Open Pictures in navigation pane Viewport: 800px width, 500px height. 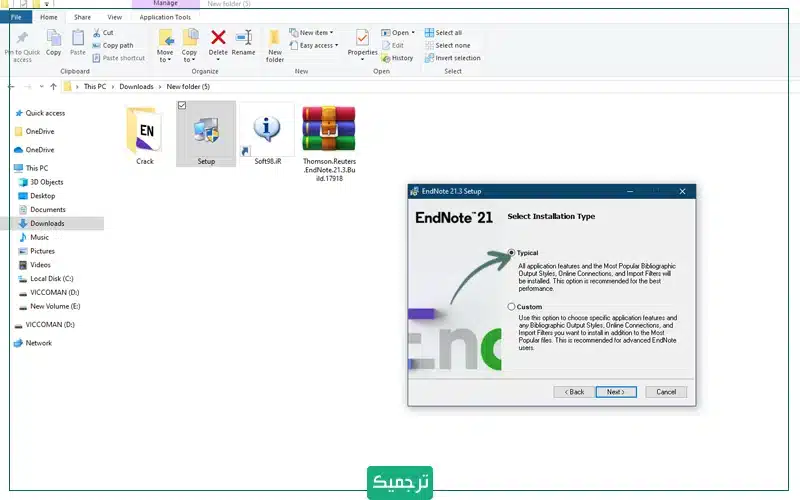(37, 251)
